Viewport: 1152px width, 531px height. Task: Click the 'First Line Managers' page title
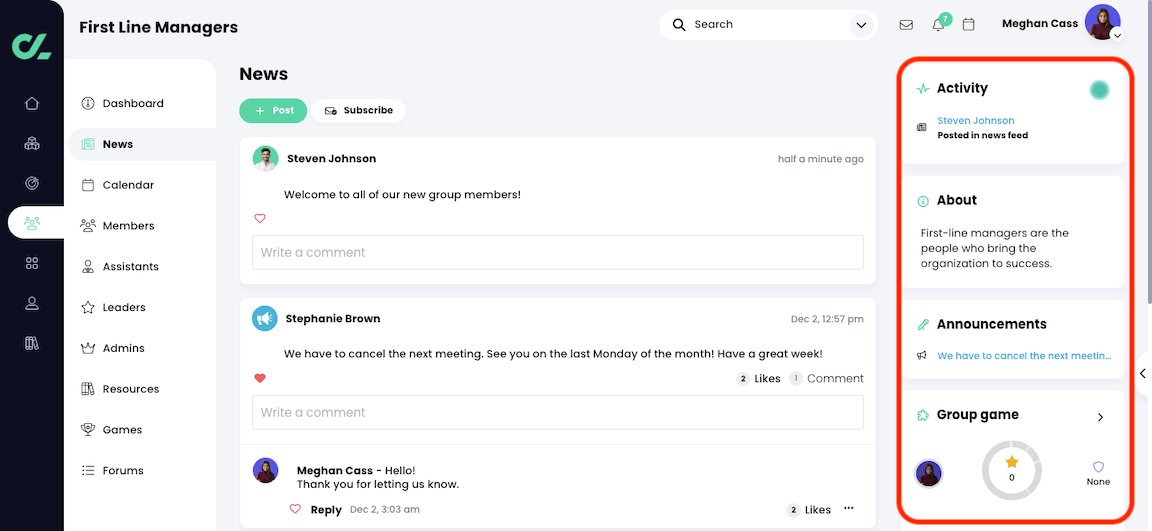click(159, 27)
